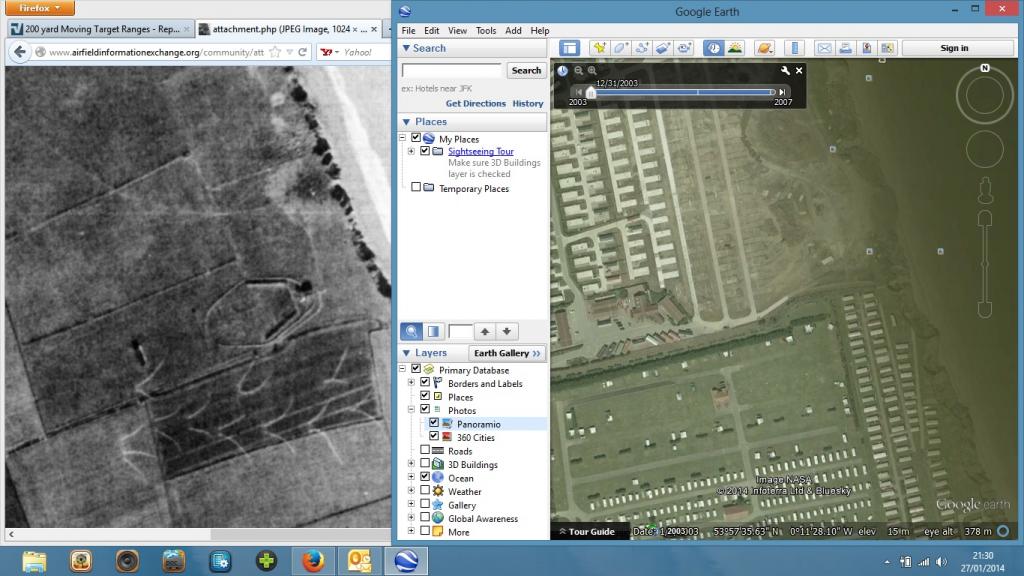
Task: Collapse the My Places tree node
Action: click(402, 138)
